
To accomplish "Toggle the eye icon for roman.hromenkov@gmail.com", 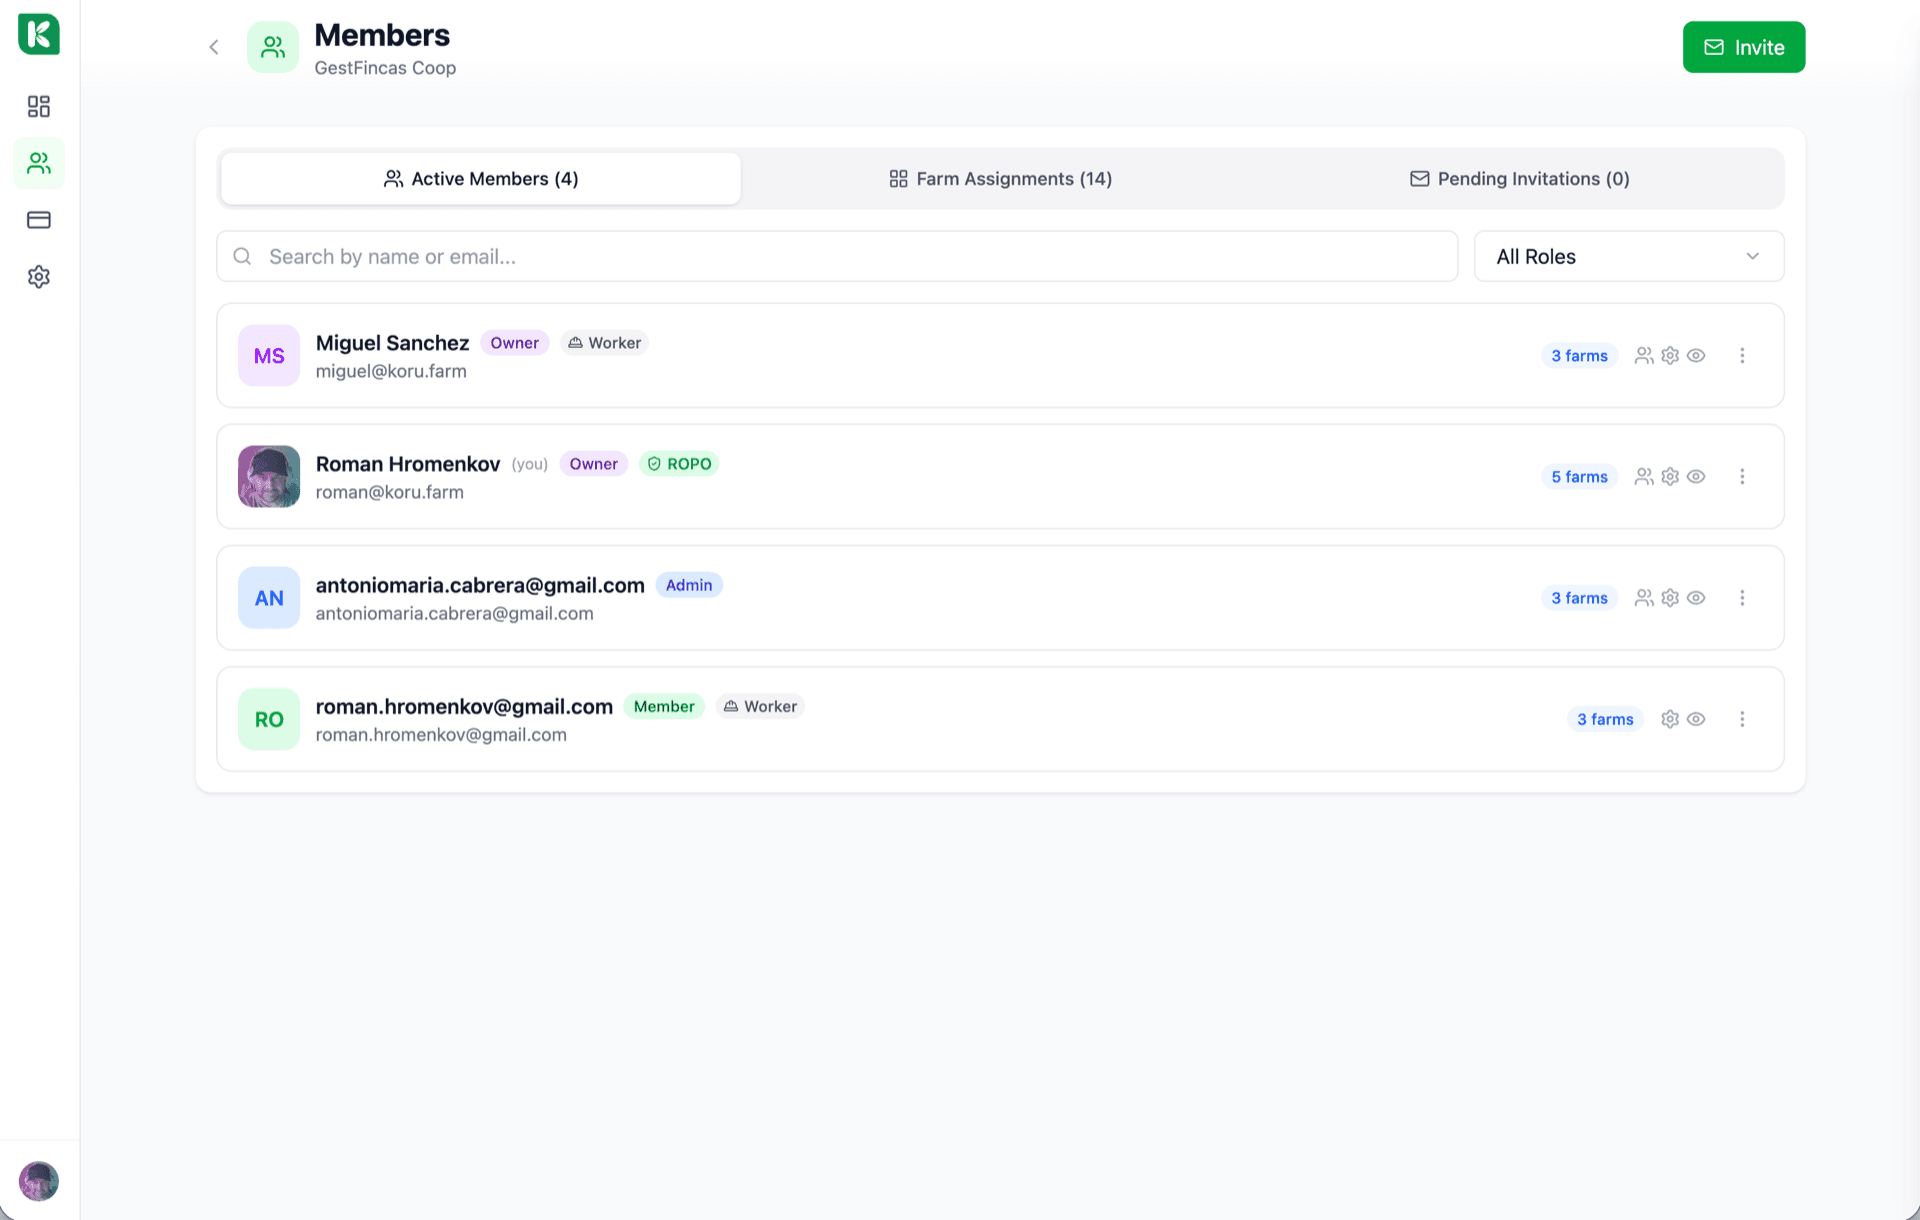I will pyautogui.click(x=1696, y=719).
